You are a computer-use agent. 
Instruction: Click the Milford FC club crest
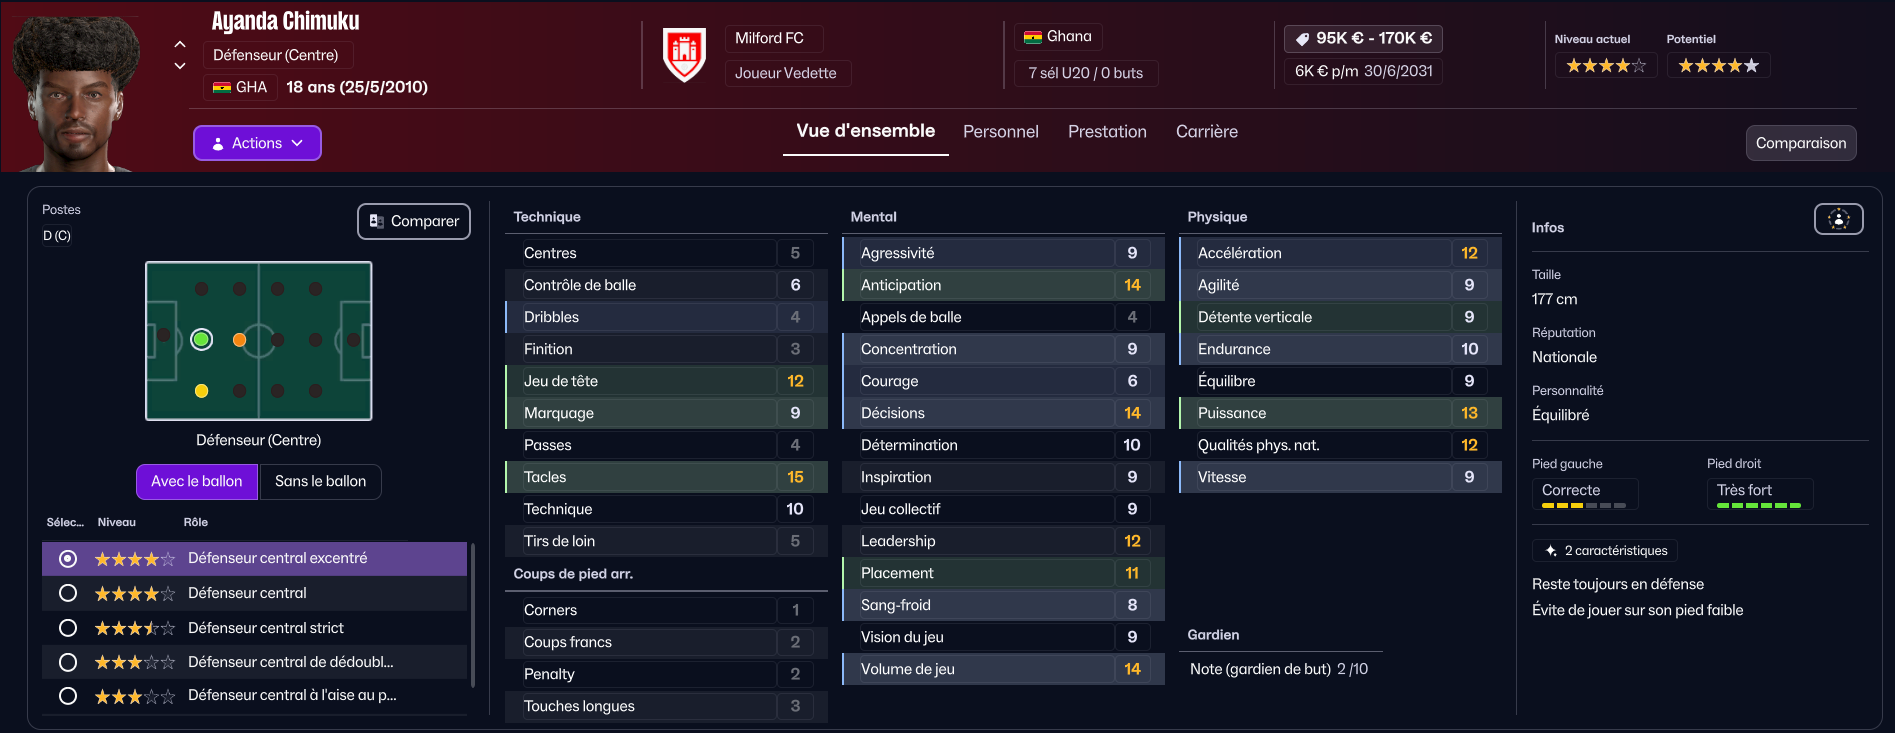685,55
